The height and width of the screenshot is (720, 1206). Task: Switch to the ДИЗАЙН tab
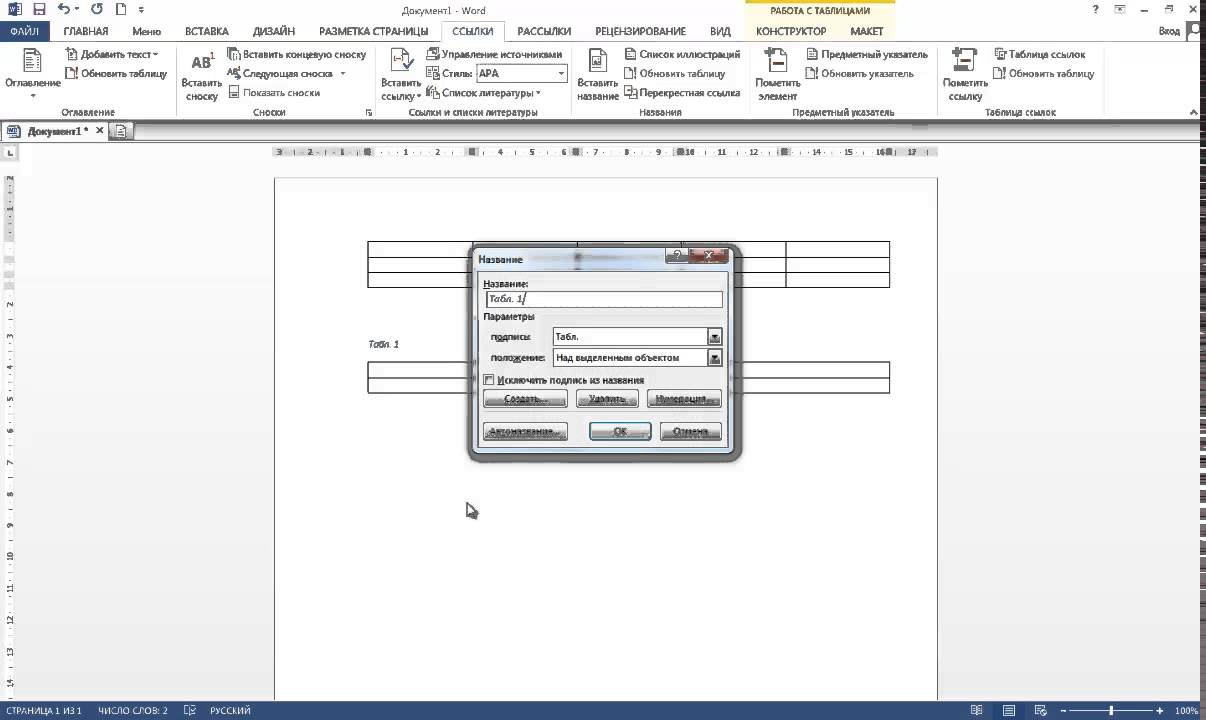pos(274,31)
